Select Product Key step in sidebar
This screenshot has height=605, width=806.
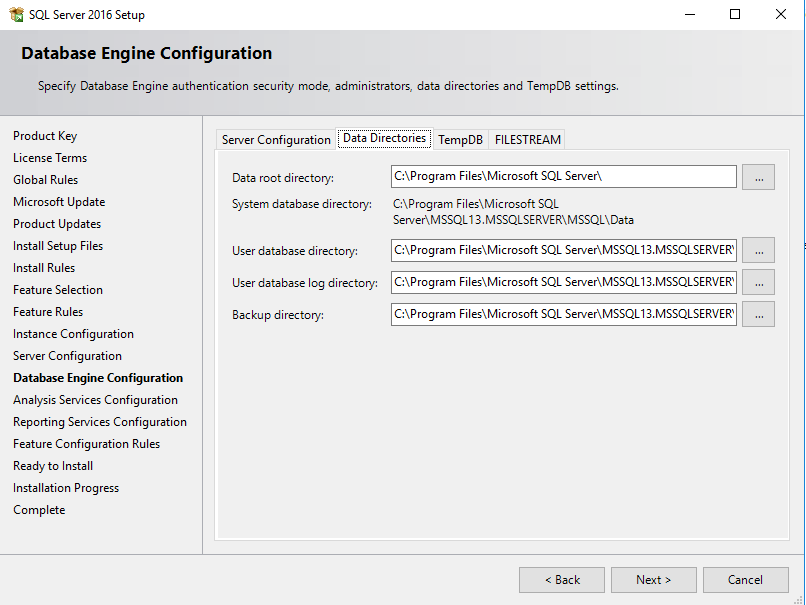[x=45, y=136]
